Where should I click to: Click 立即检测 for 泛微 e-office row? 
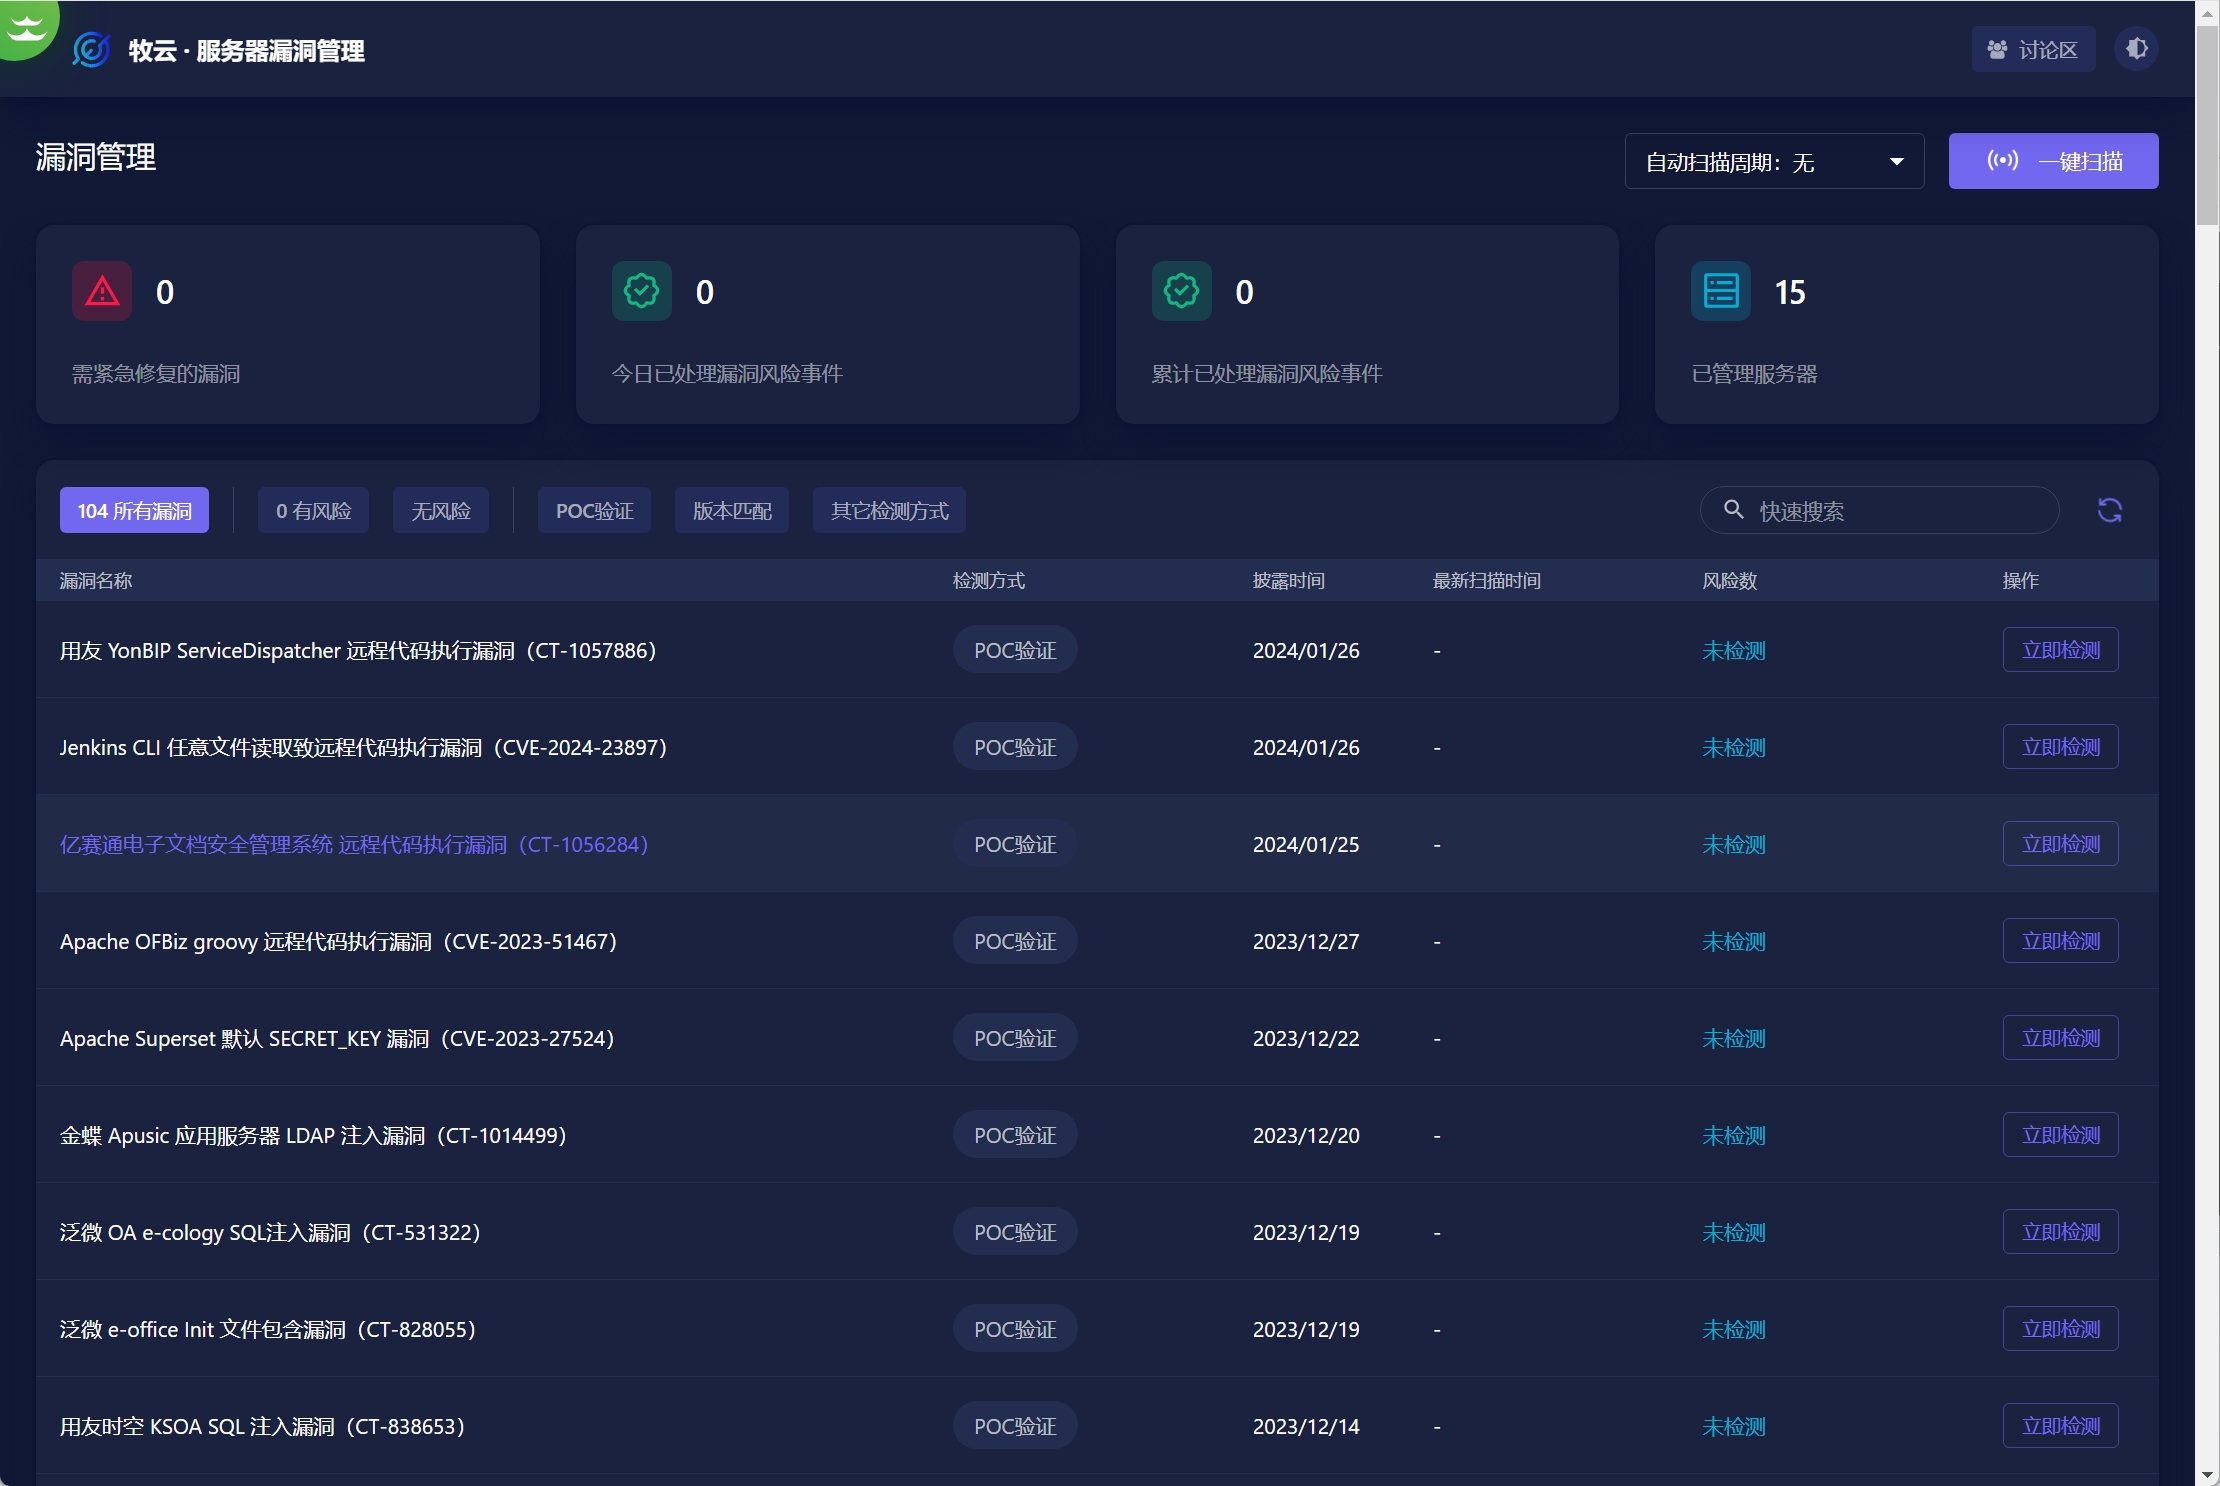pos(2061,1329)
